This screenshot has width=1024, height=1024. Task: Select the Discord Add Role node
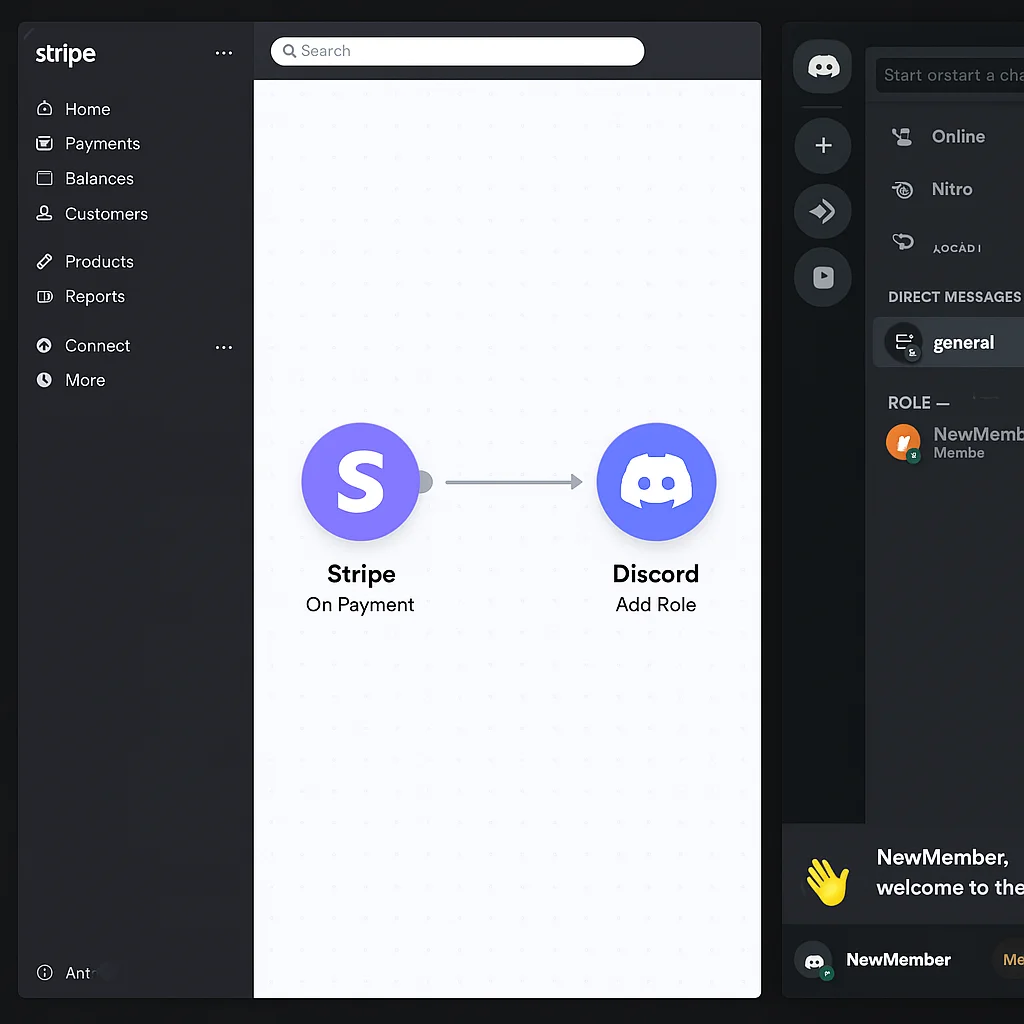pyautogui.click(x=656, y=482)
